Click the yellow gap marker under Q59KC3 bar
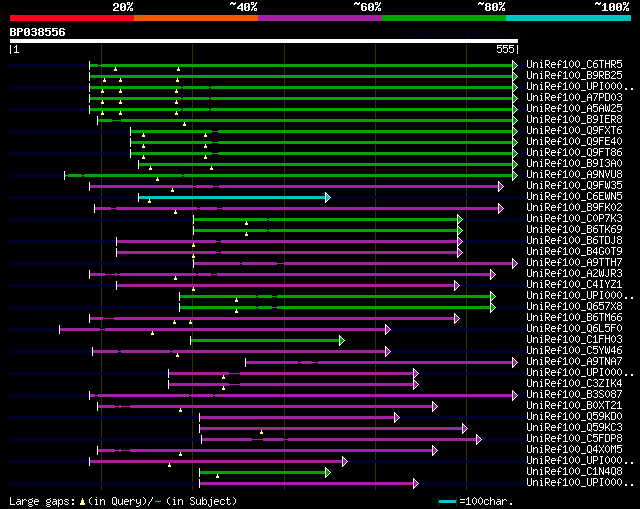 click(262, 432)
